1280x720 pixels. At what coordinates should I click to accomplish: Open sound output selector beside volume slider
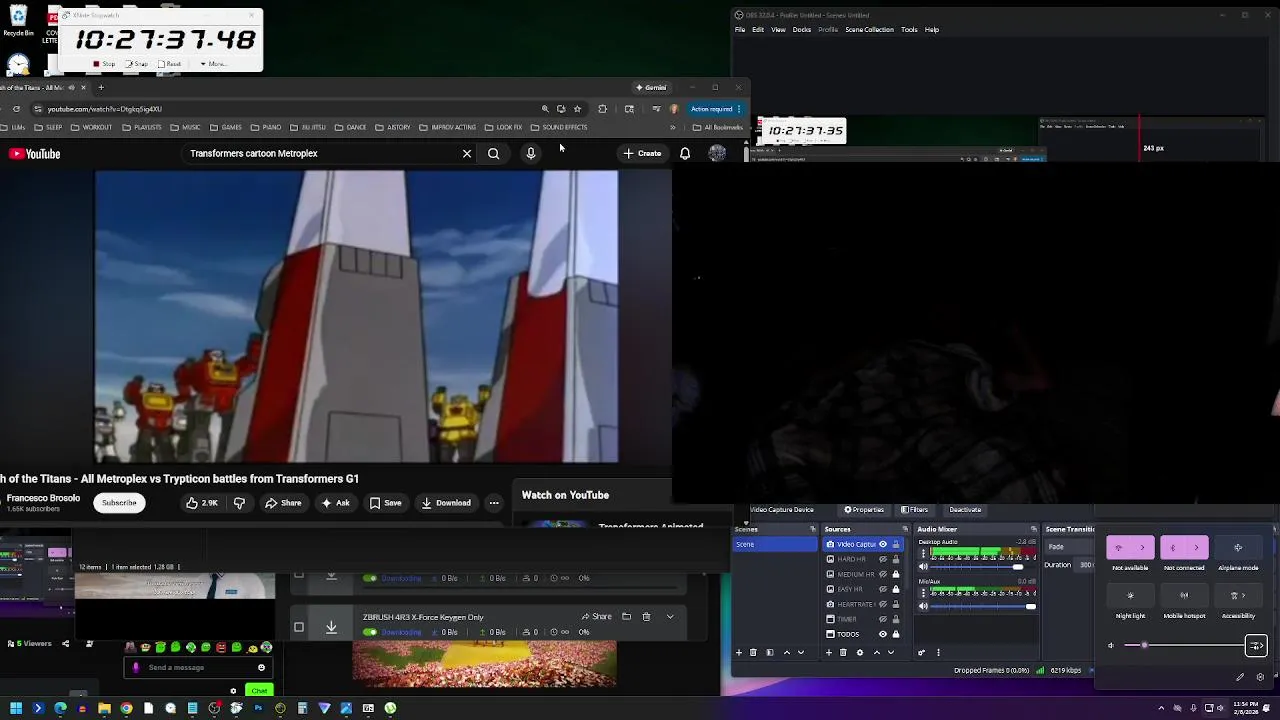tap(1256, 646)
